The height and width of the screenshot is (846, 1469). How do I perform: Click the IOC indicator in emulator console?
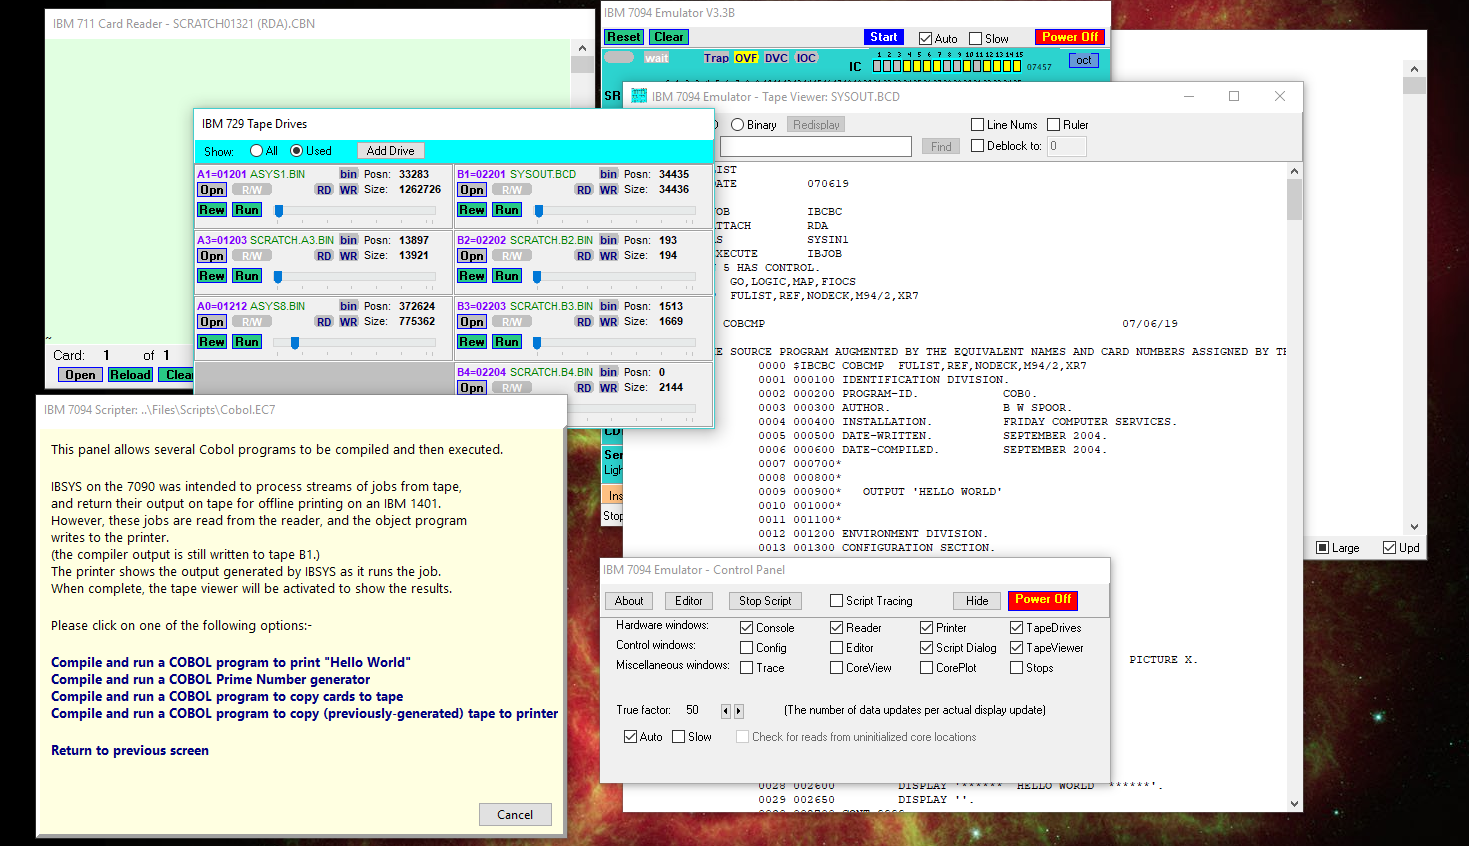(x=806, y=58)
